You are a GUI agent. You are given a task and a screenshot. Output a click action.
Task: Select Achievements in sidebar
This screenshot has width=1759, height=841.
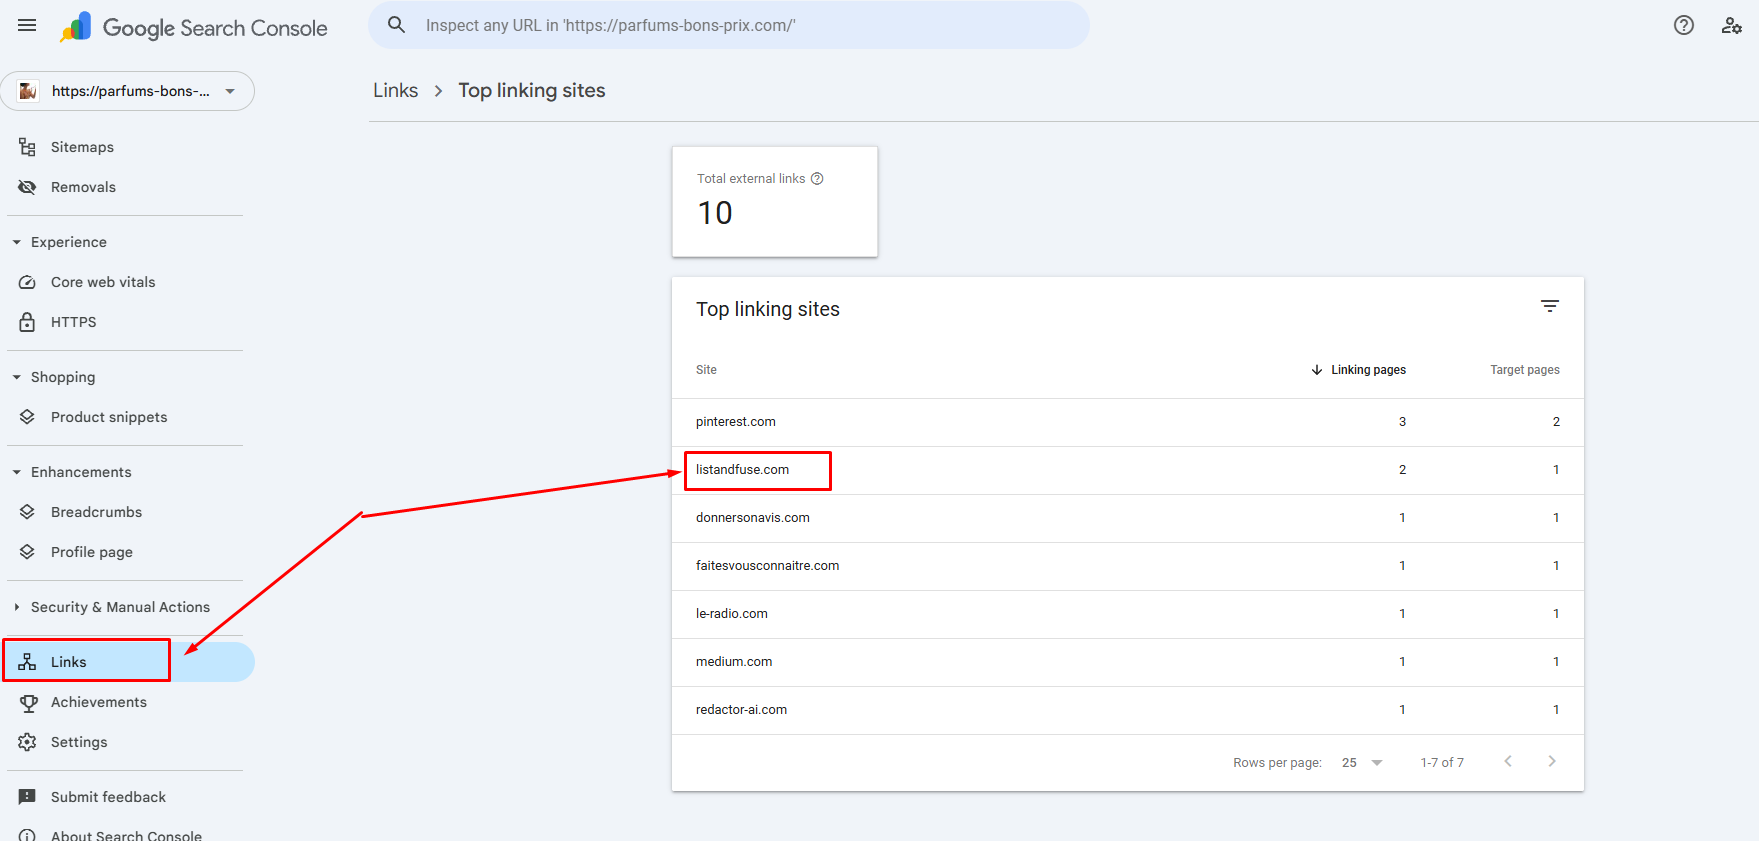tap(98, 702)
